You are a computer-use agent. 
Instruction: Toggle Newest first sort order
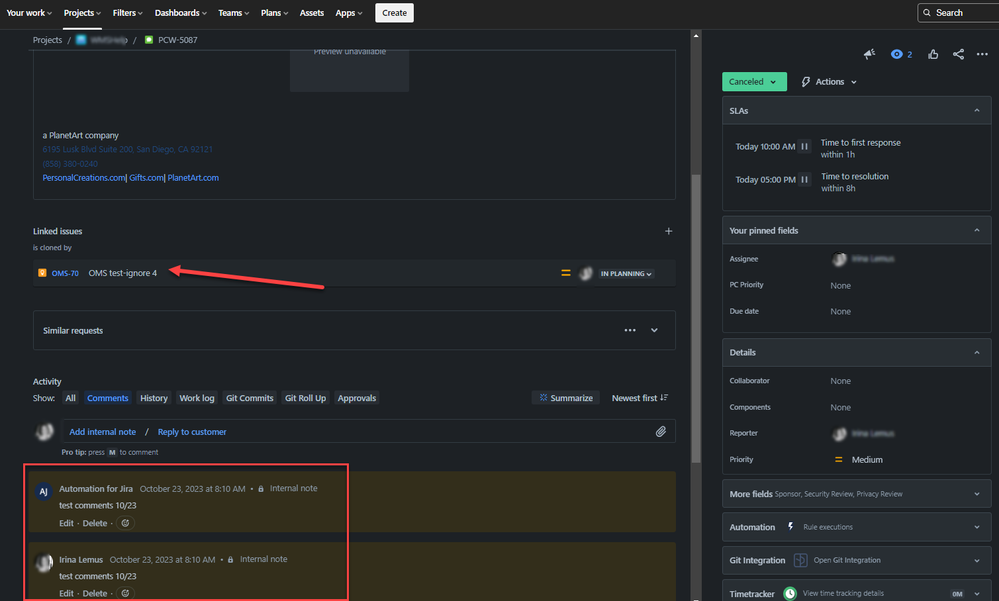[640, 398]
